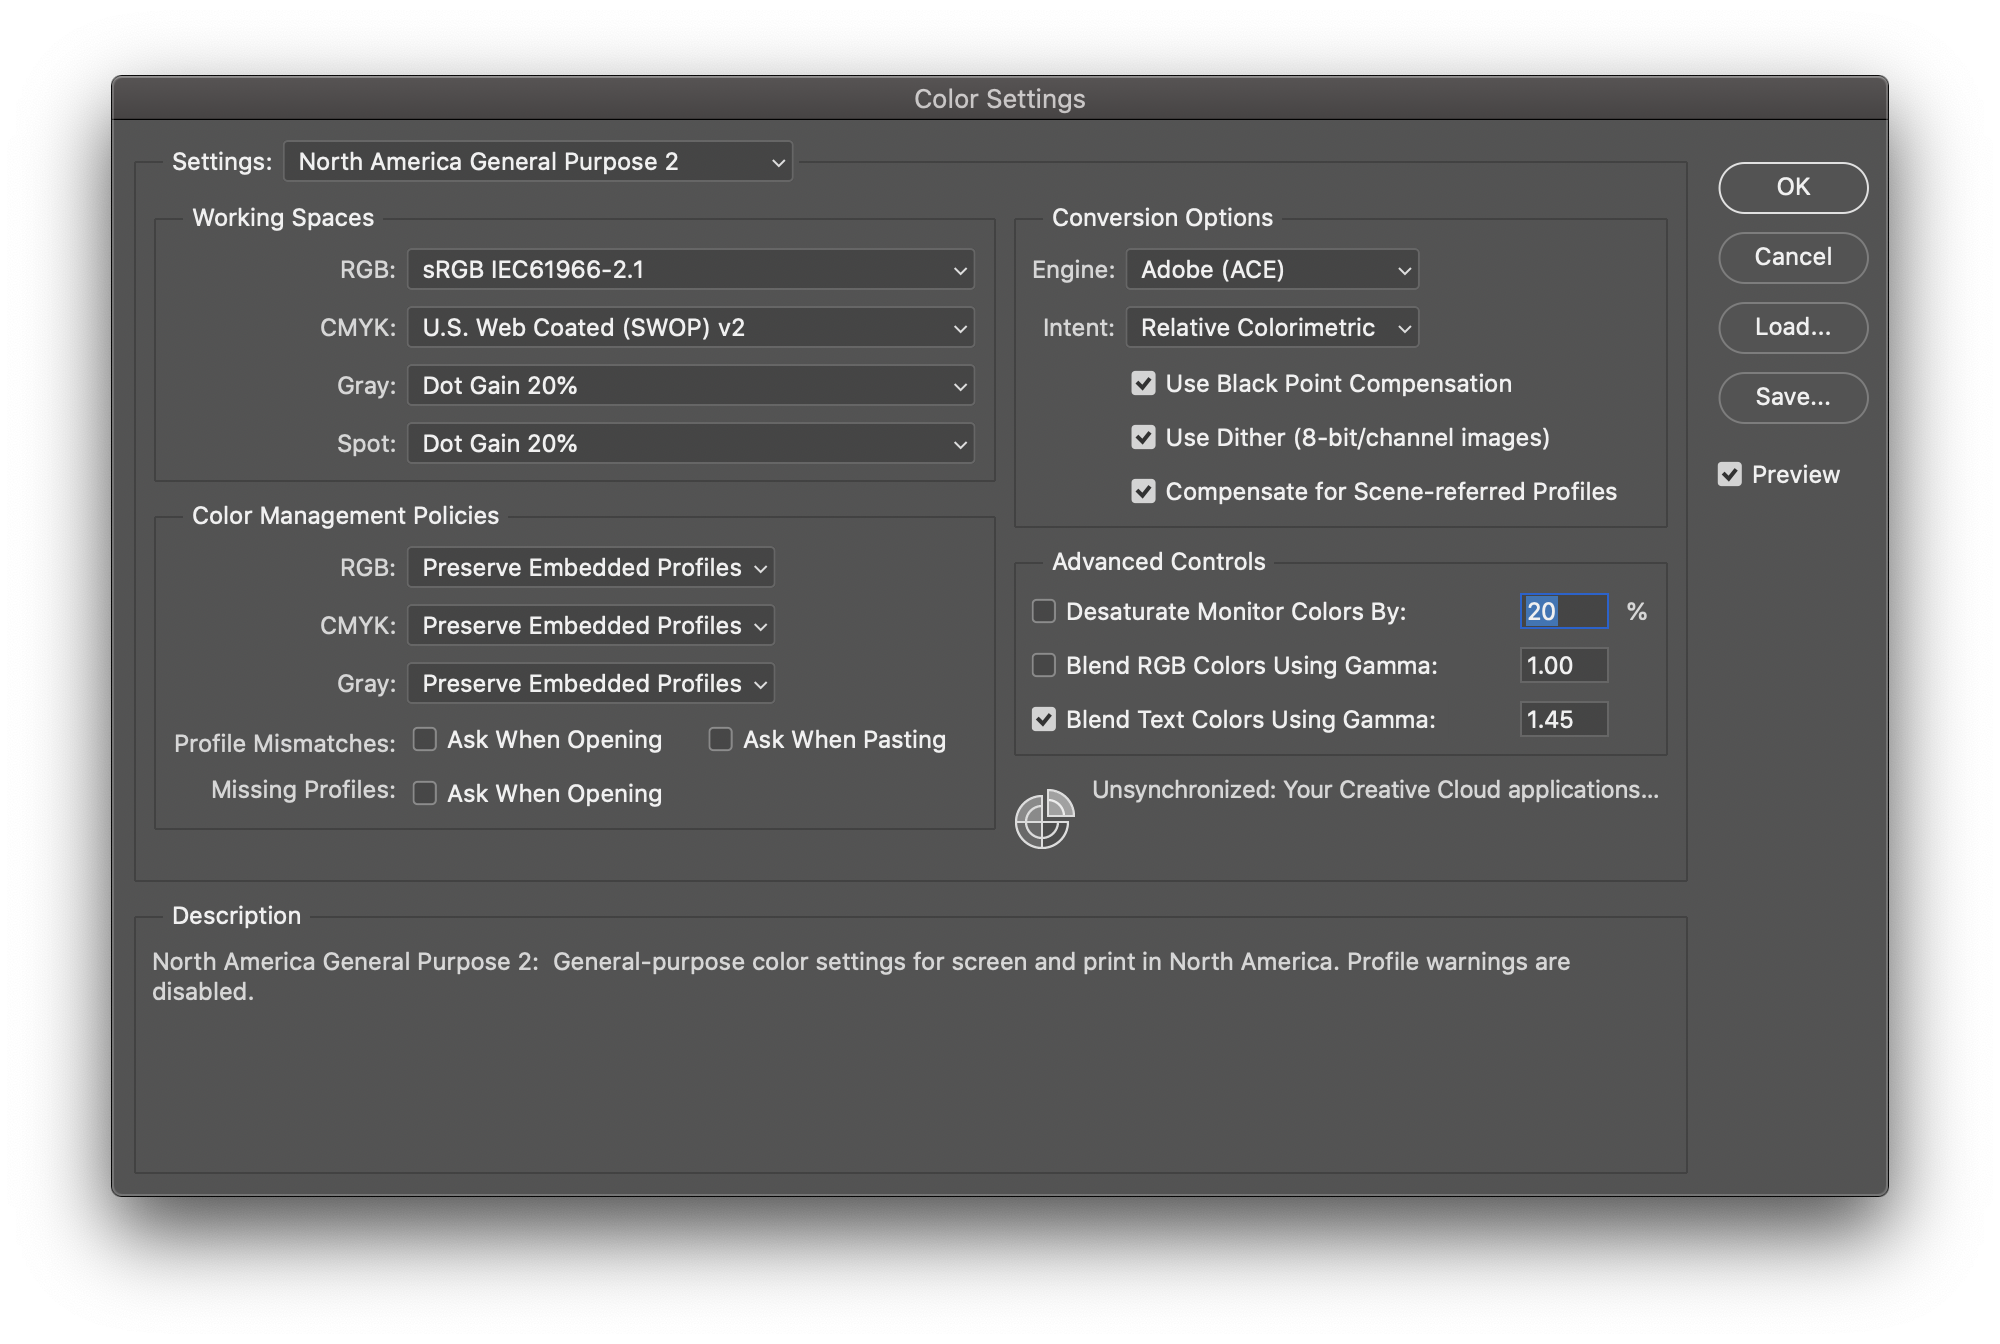Open the CMYK working space dropdown

[x=689, y=327]
